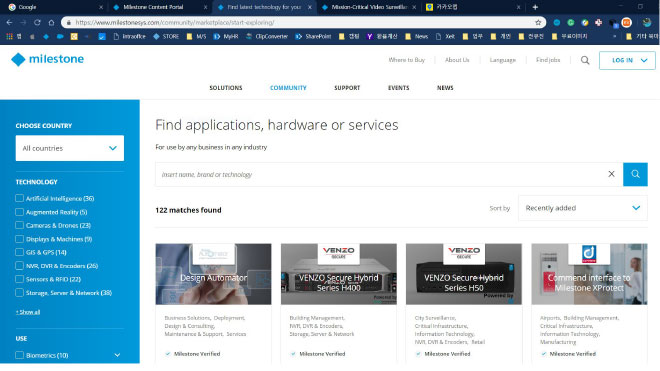Image resolution: width=660 pixels, height=371 pixels.
Task: Open Commend interface to Milestone XProtect card
Action: (x=589, y=274)
